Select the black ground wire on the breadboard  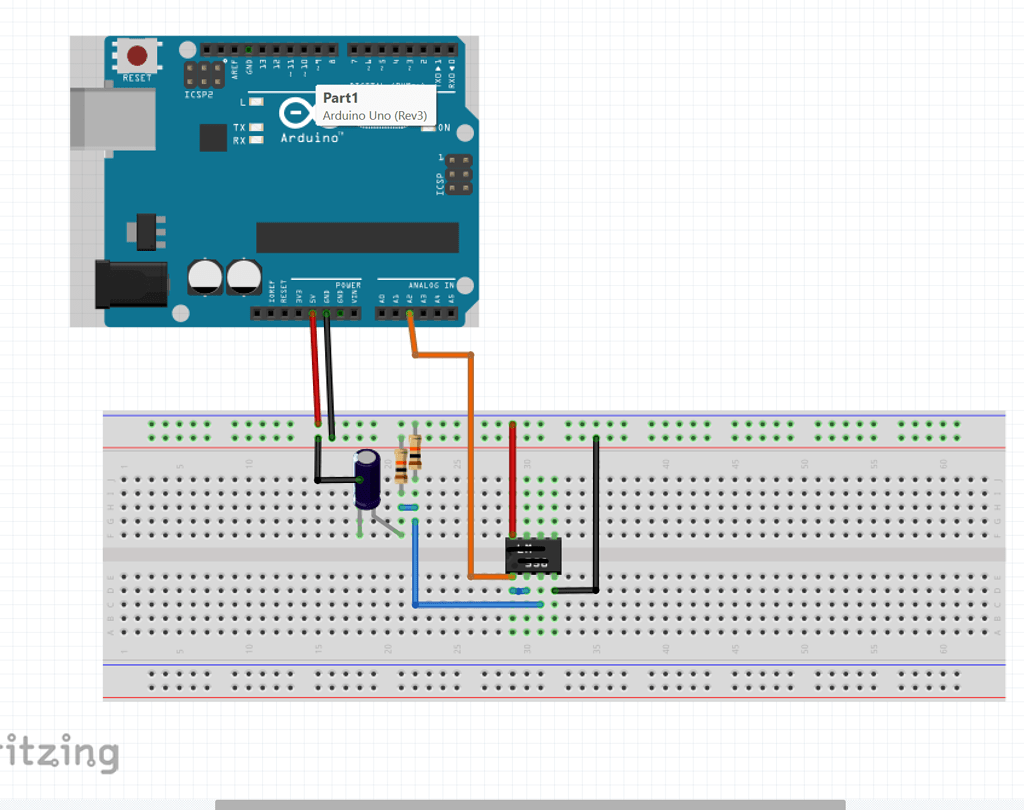[x=598, y=510]
